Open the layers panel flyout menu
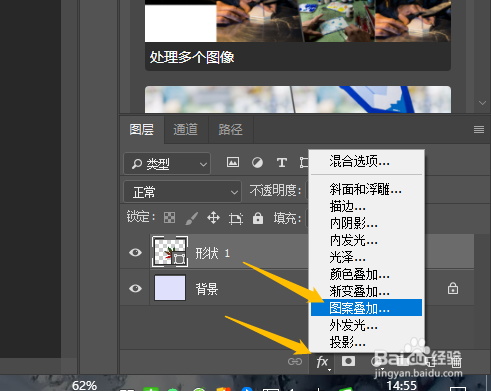This screenshot has width=491, height=391. pos(479,129)
